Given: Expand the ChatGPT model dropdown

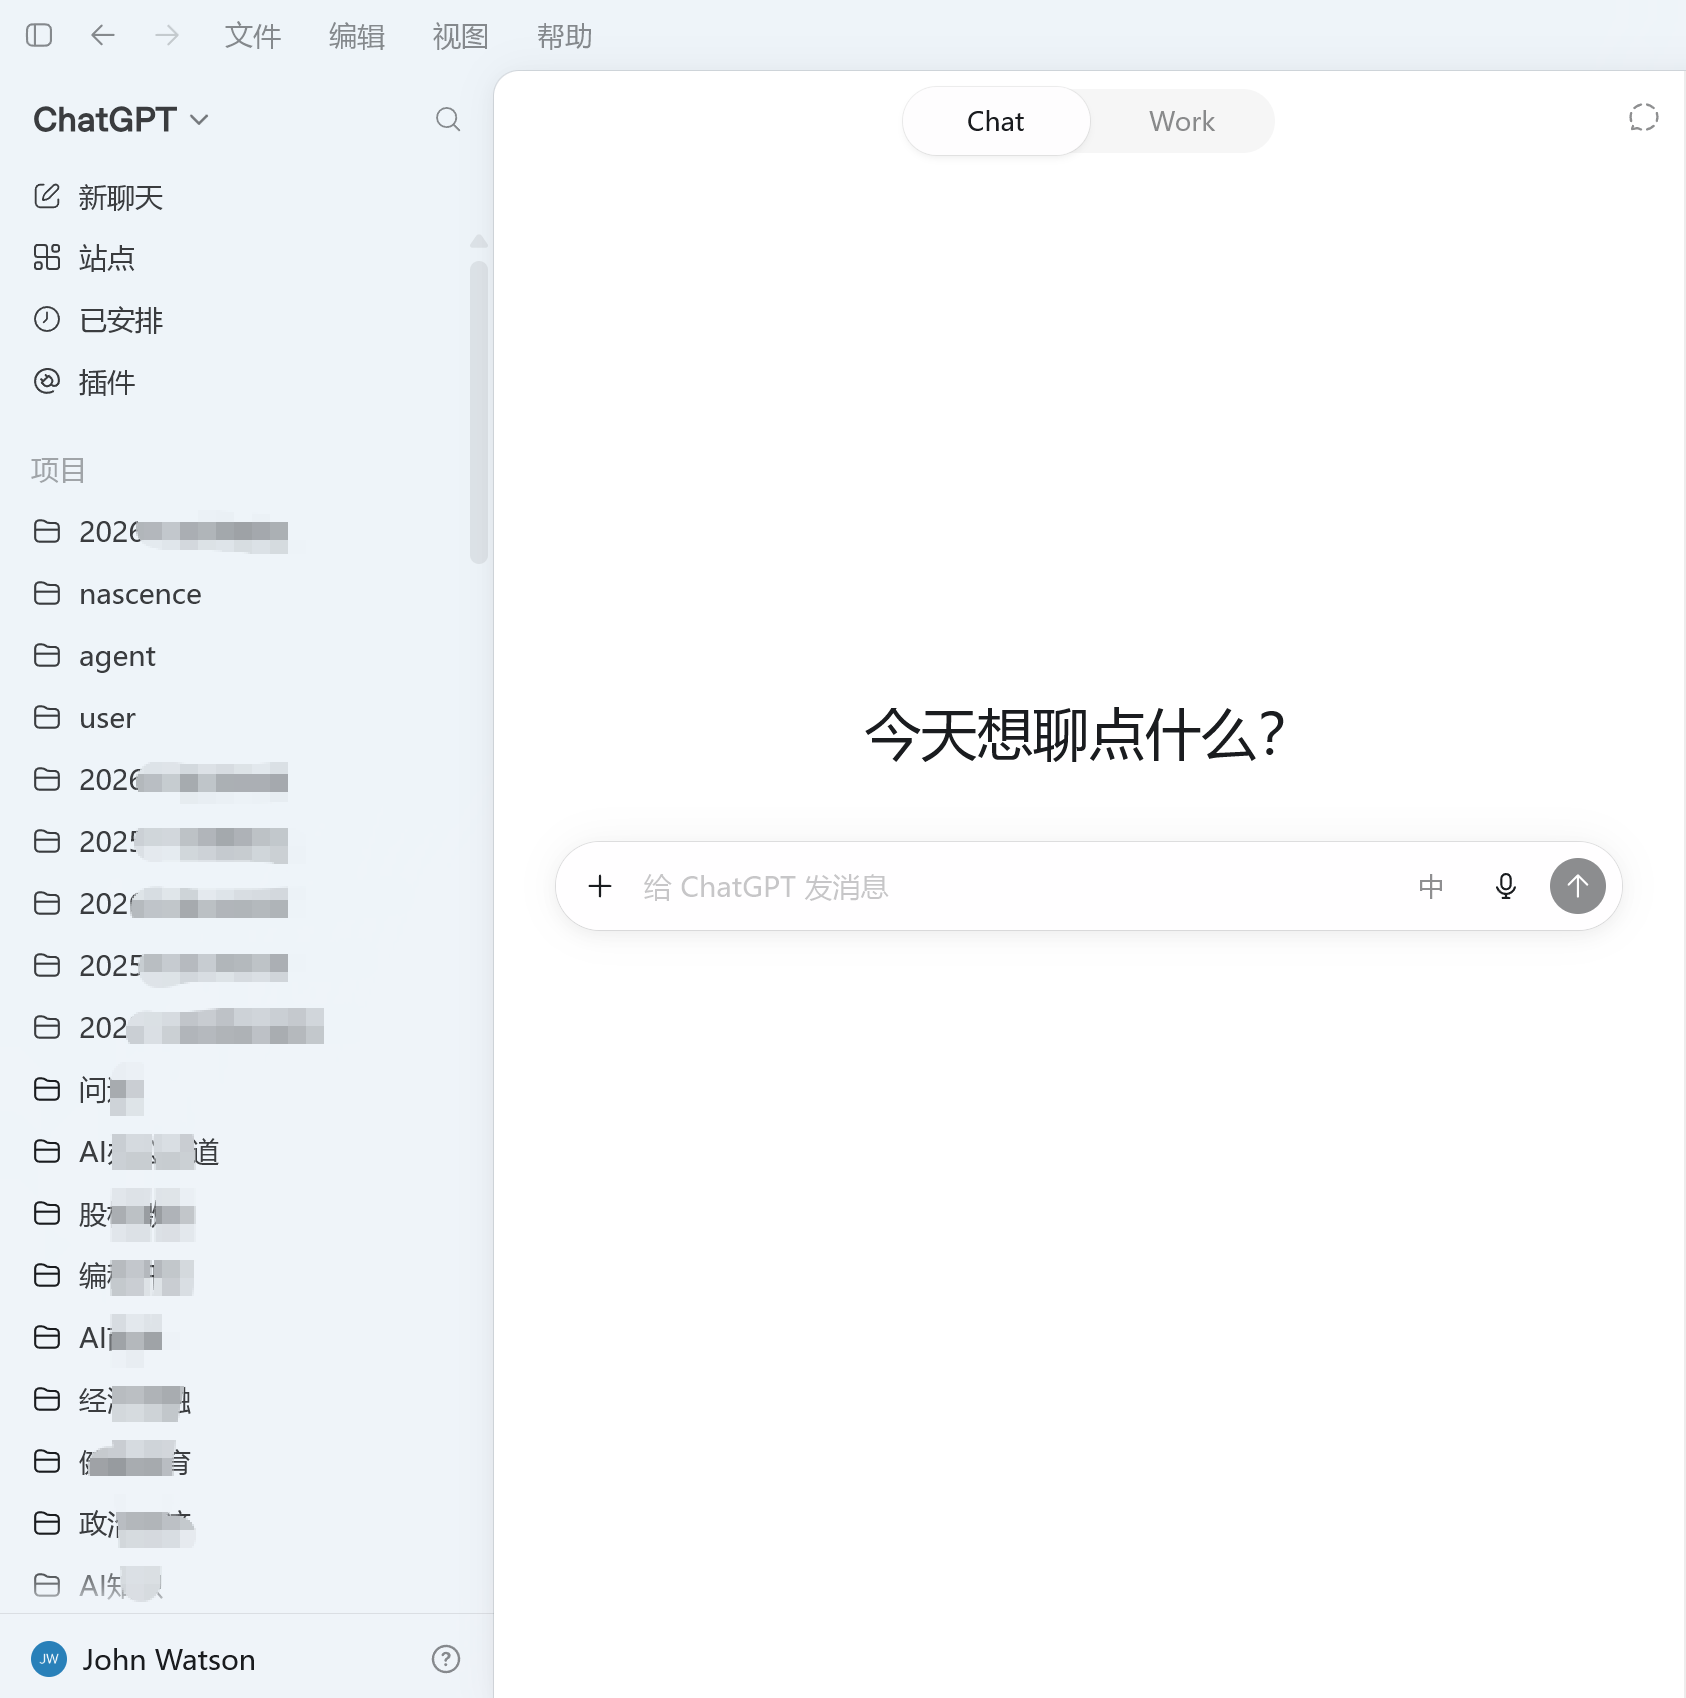Looking at the screenshot, I should coord(121,120).
